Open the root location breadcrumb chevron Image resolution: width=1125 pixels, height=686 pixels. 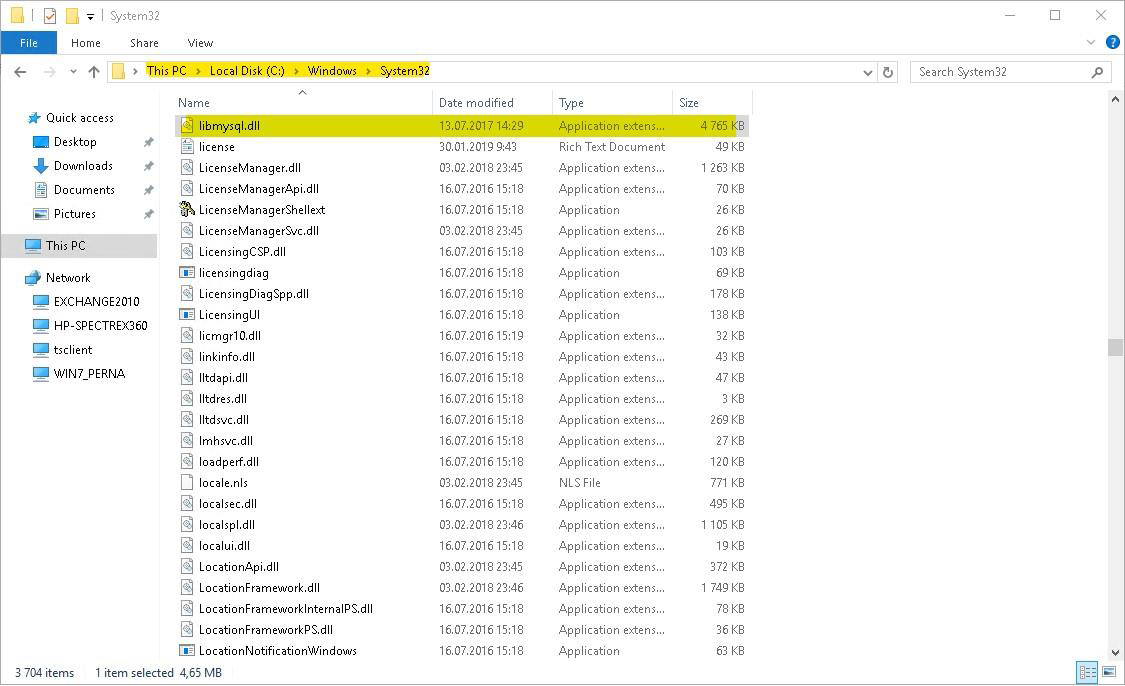135,71
